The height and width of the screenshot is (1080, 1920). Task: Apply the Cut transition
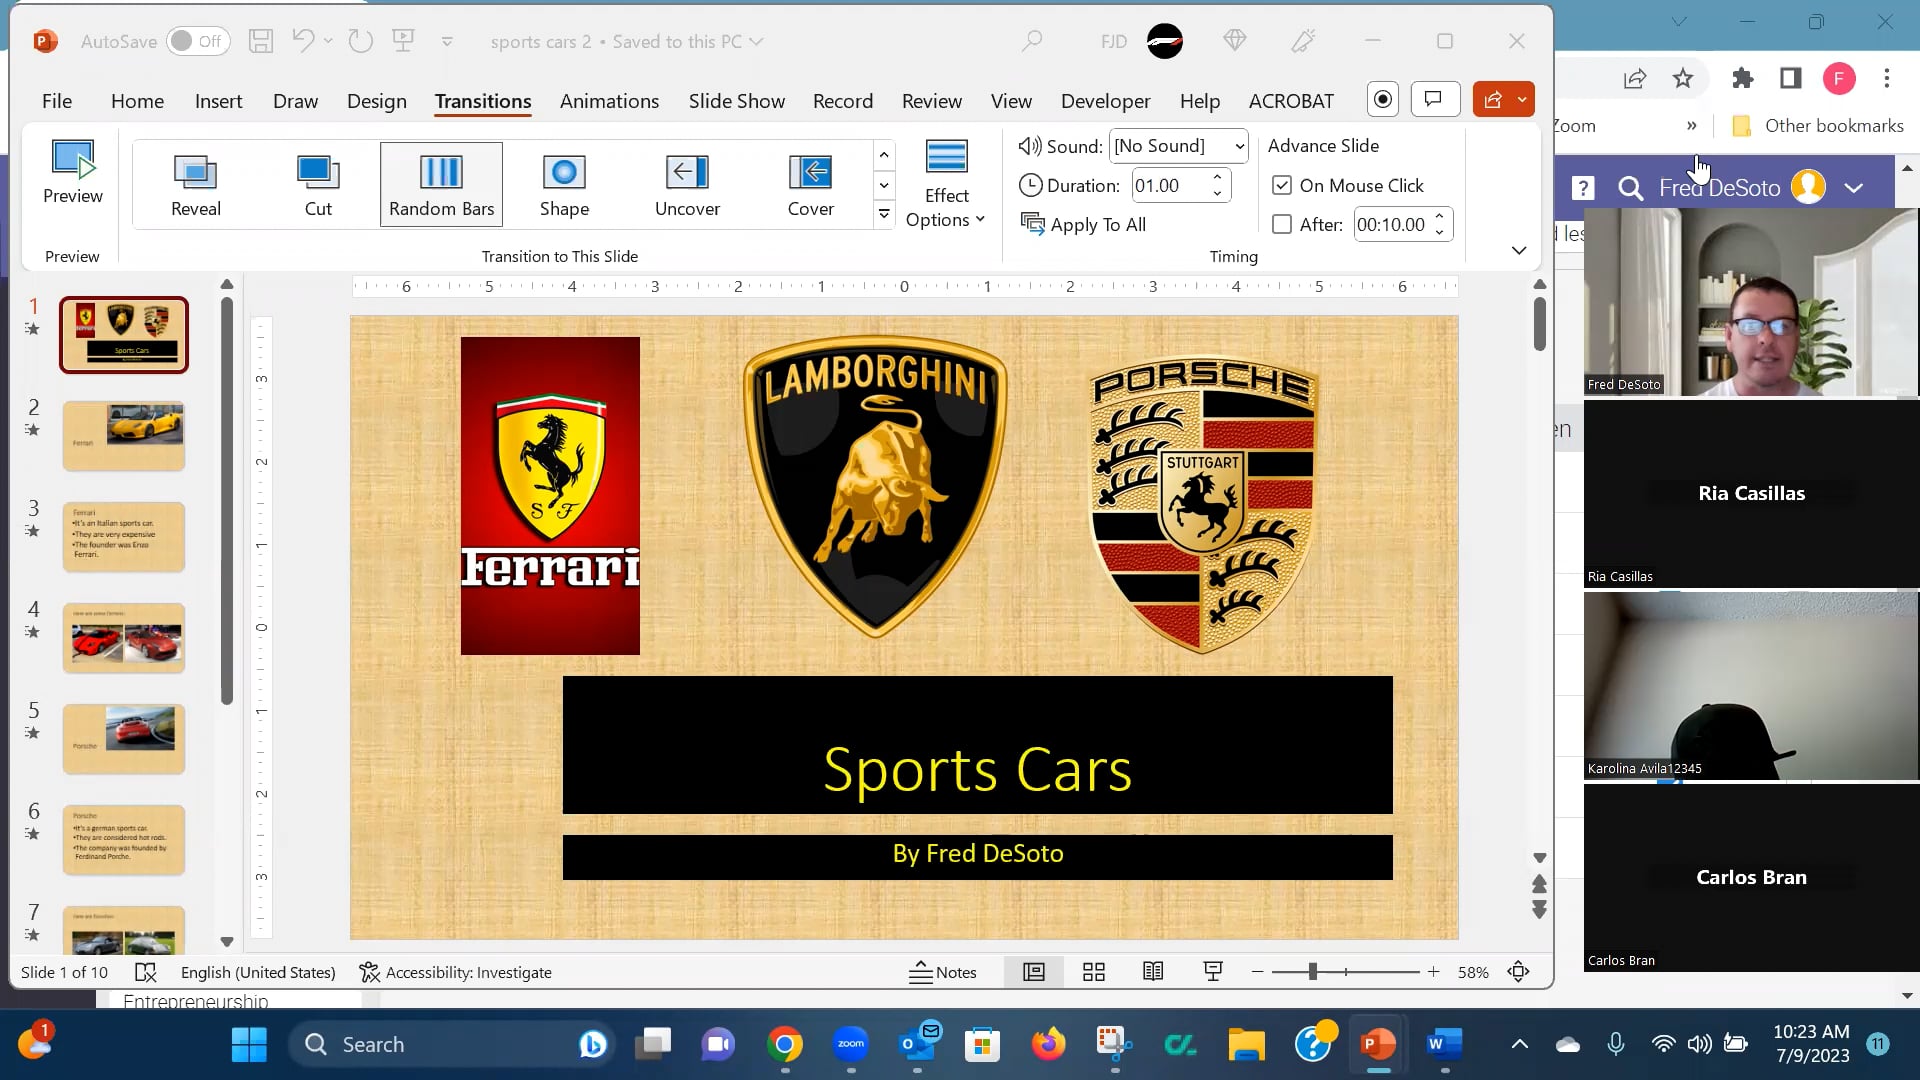[318, 185]
